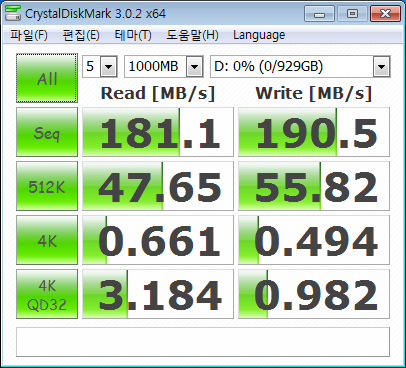Open the 테마(T) menu

coord(133,35)
